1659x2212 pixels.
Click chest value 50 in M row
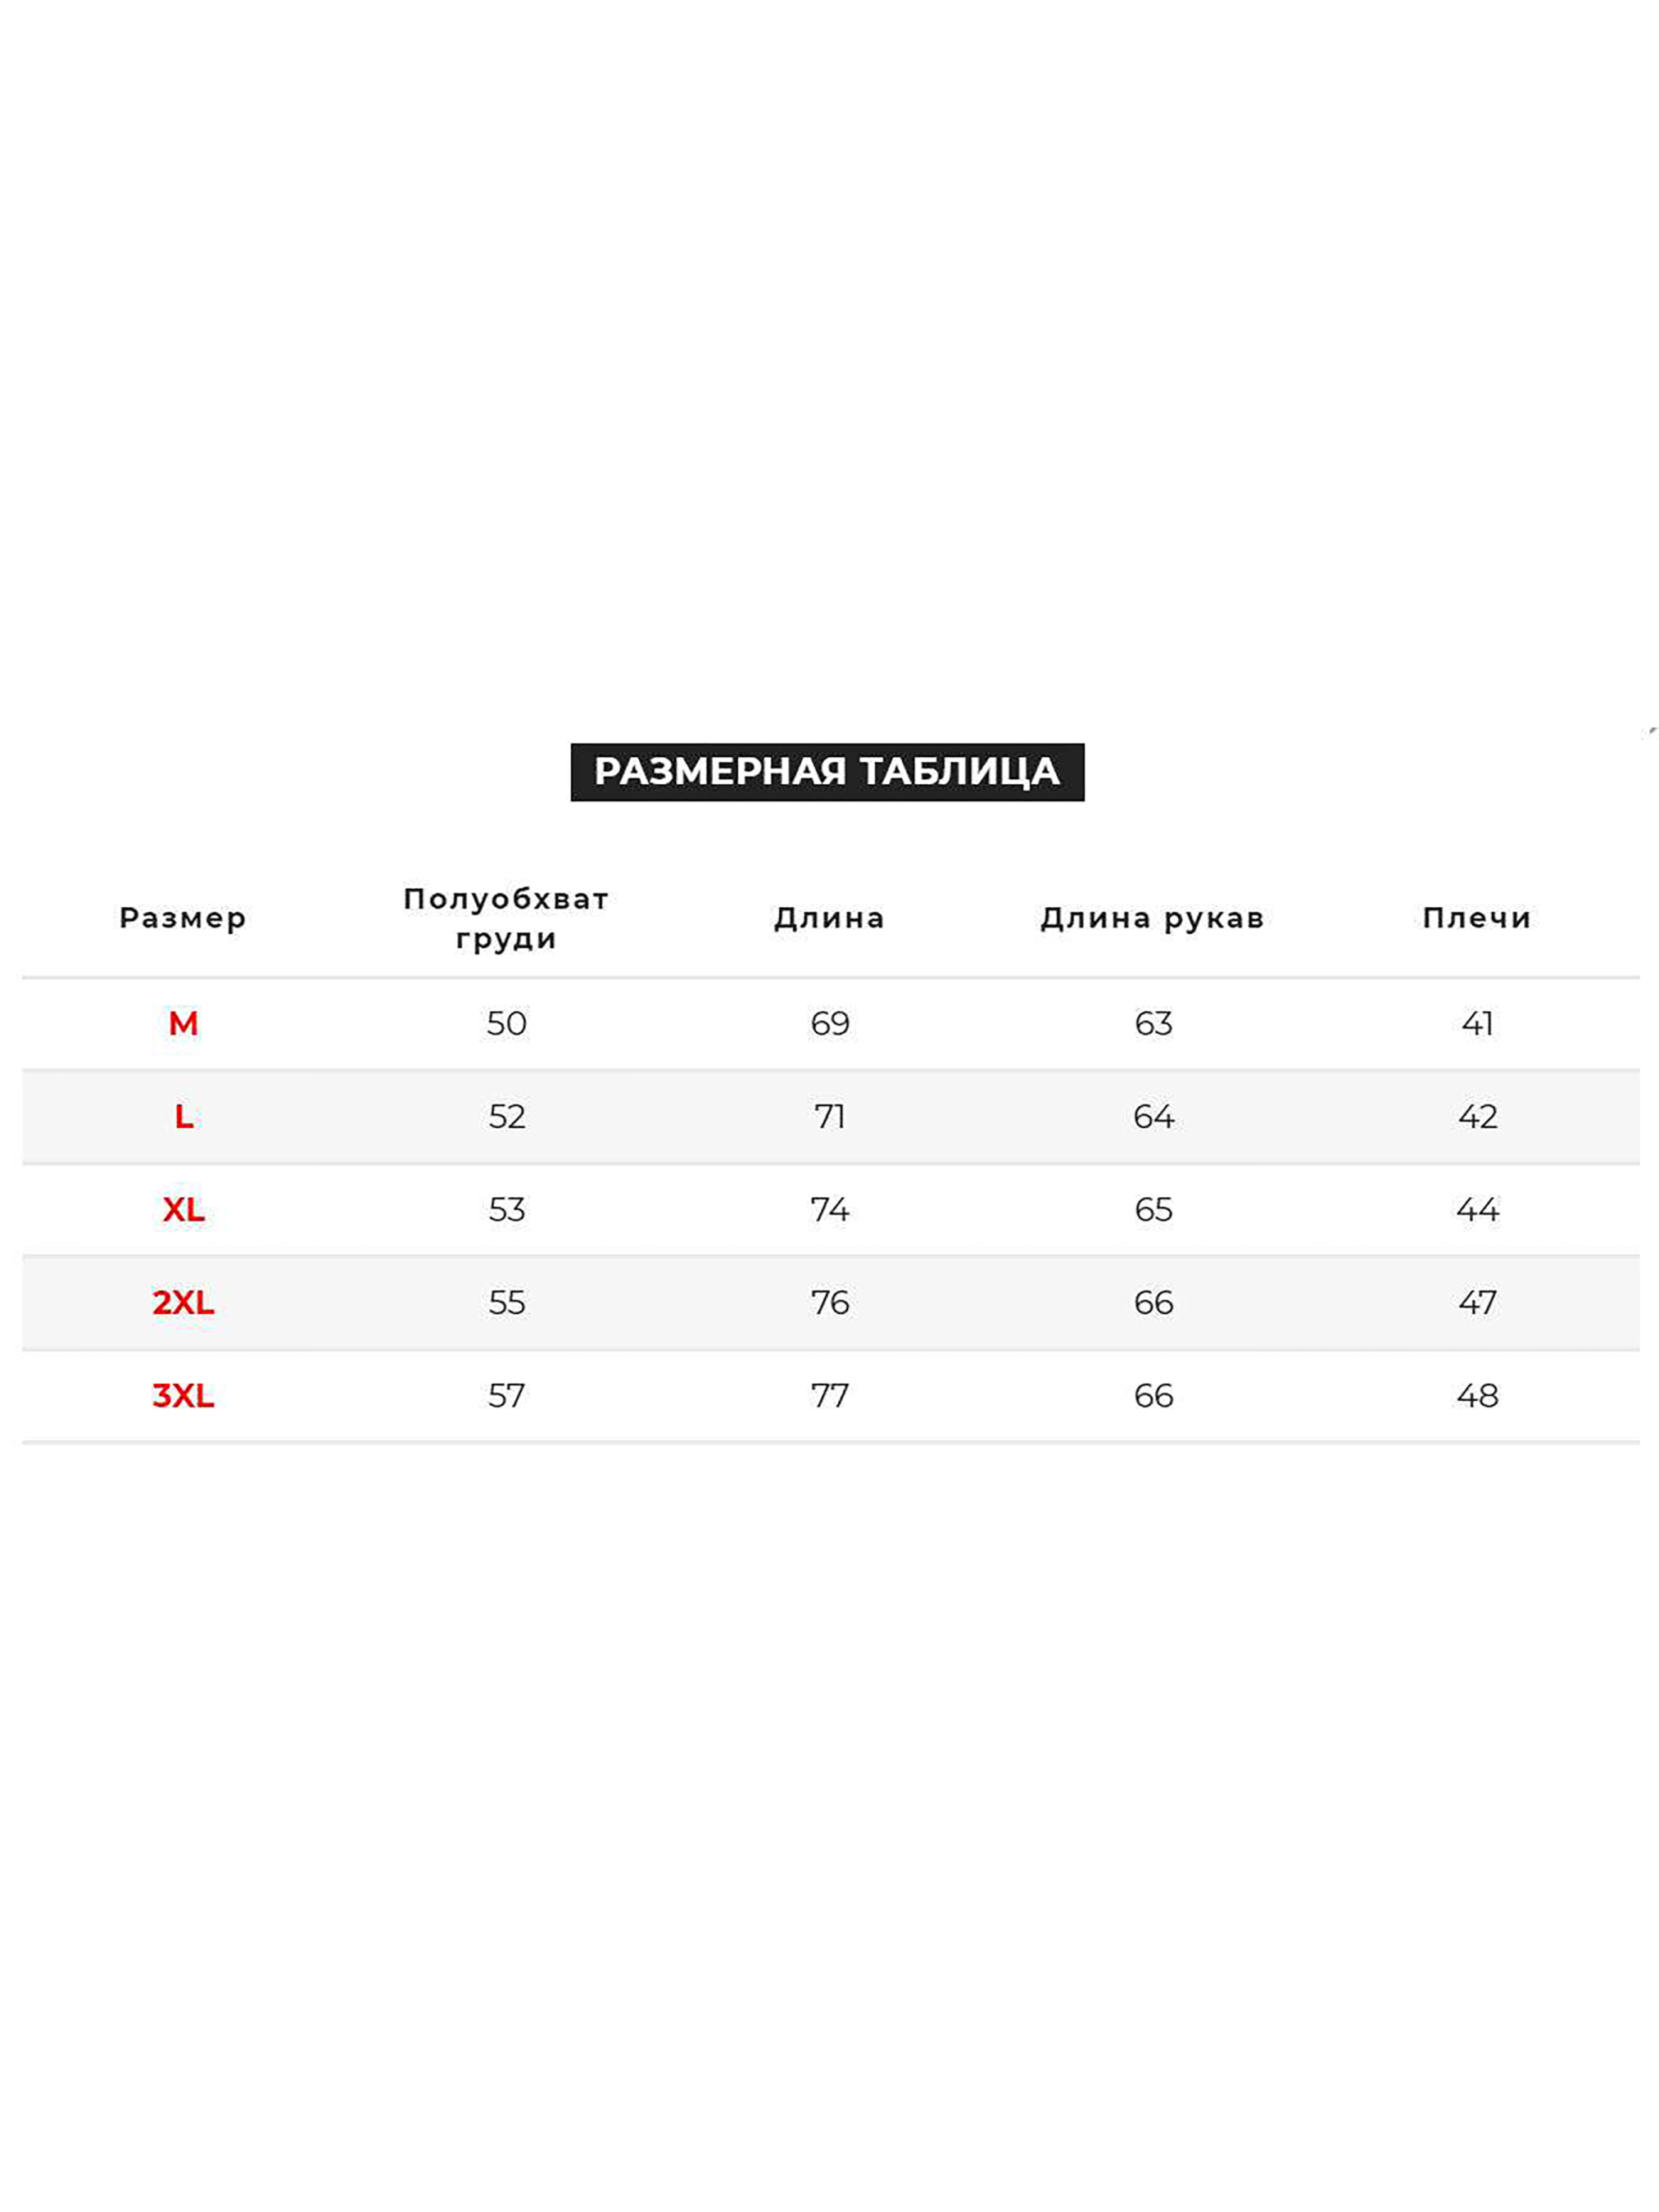pos(506,1023)
